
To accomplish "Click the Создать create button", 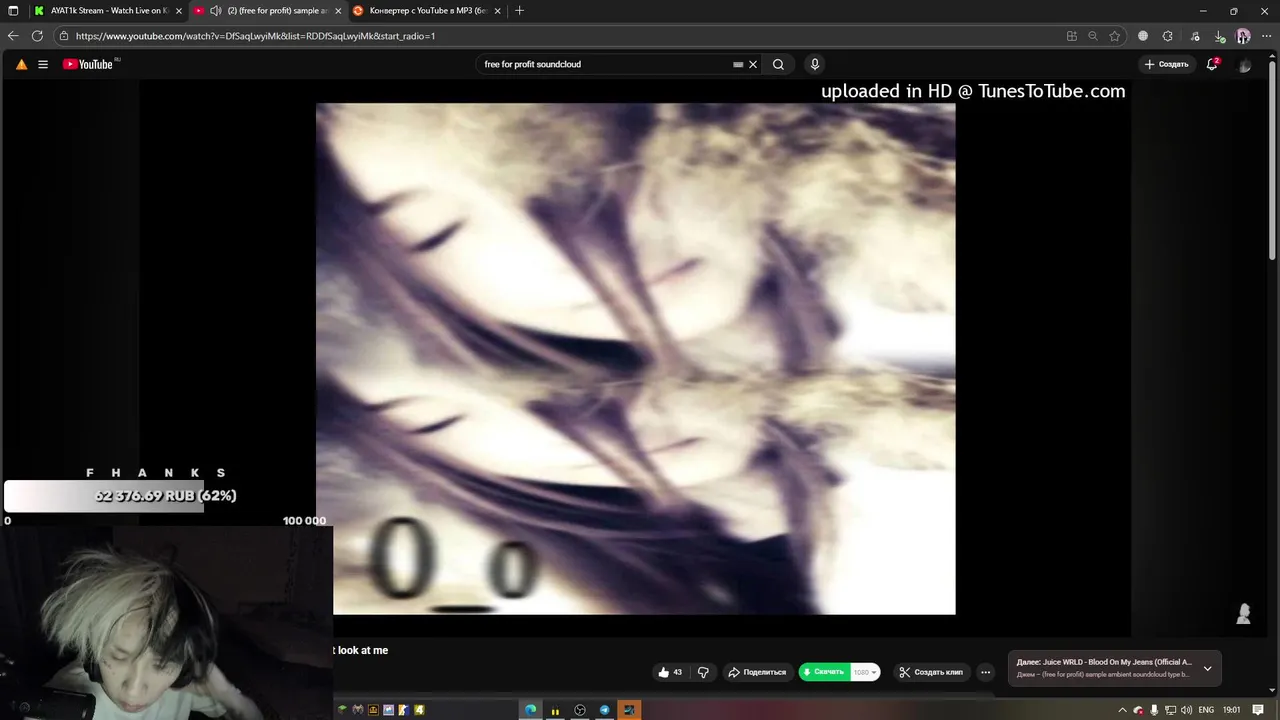I will (x=1167, y=64).
